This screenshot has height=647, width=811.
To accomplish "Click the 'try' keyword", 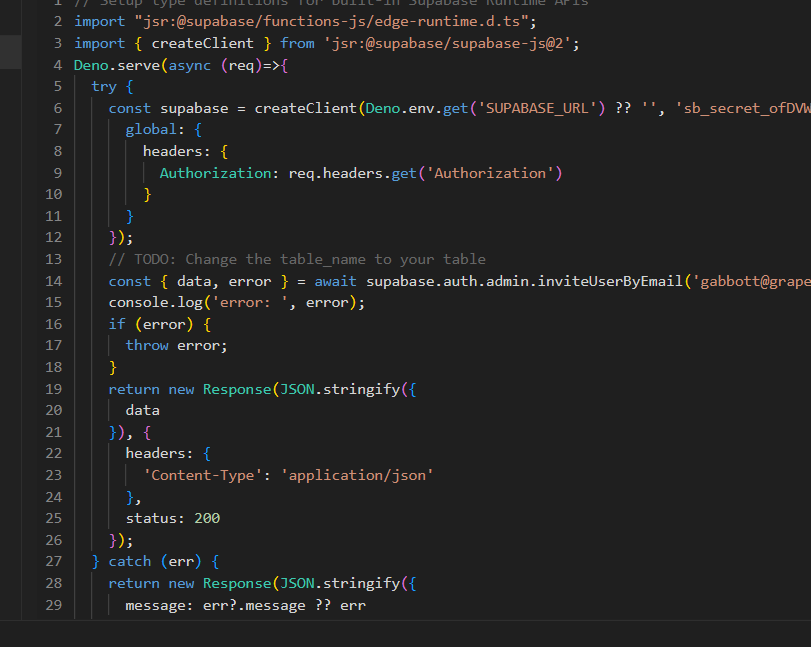I will pyautogui.click(x=104, y=86).
